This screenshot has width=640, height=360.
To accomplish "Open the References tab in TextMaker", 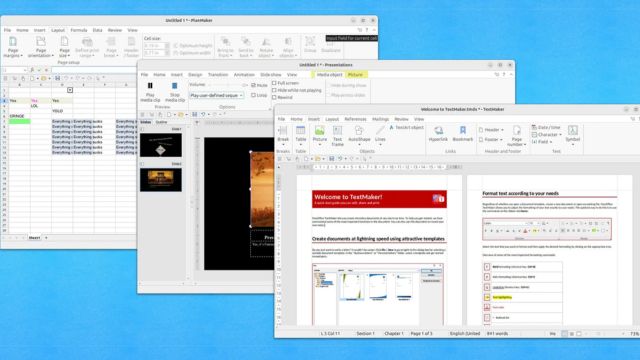I will coord(355,119).
